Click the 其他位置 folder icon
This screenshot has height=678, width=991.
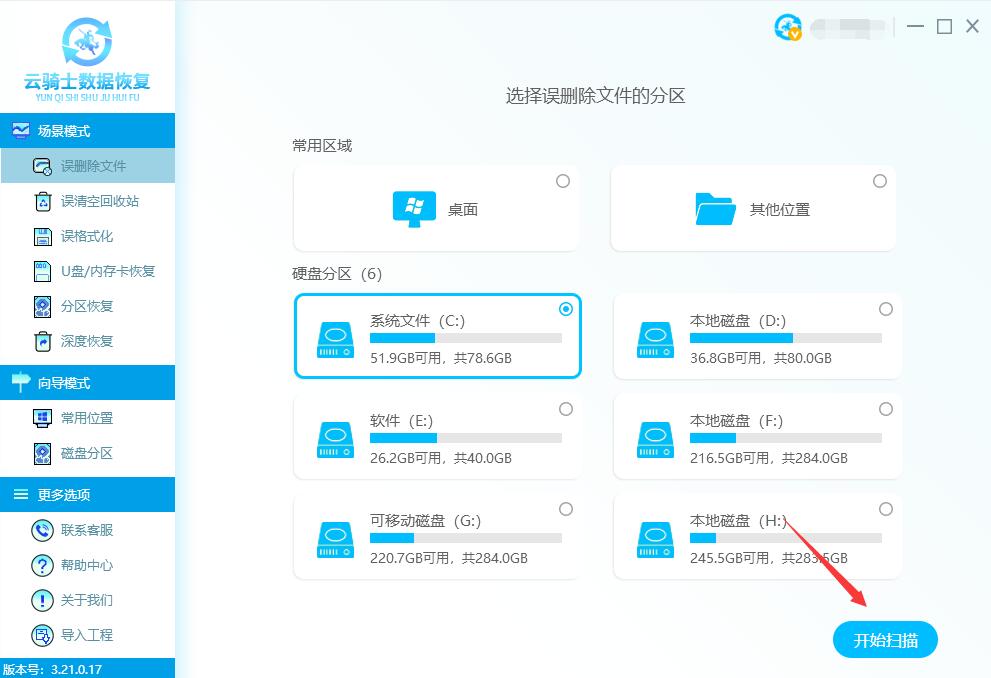pyautogui.click(x=715, y=209)
